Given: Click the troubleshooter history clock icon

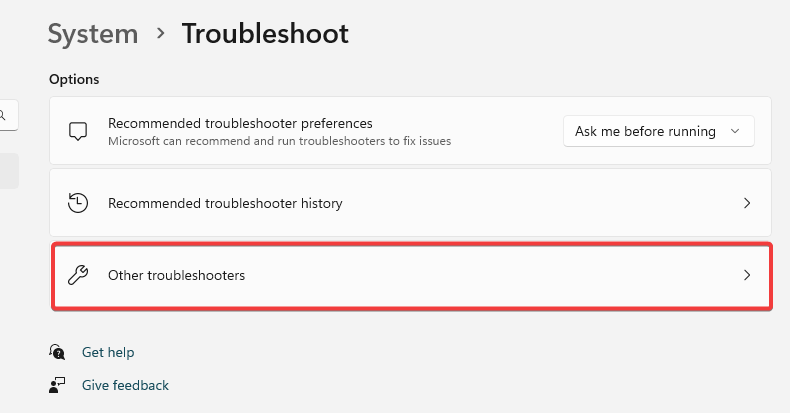Looking at the screenshot, I should (78, 203).
